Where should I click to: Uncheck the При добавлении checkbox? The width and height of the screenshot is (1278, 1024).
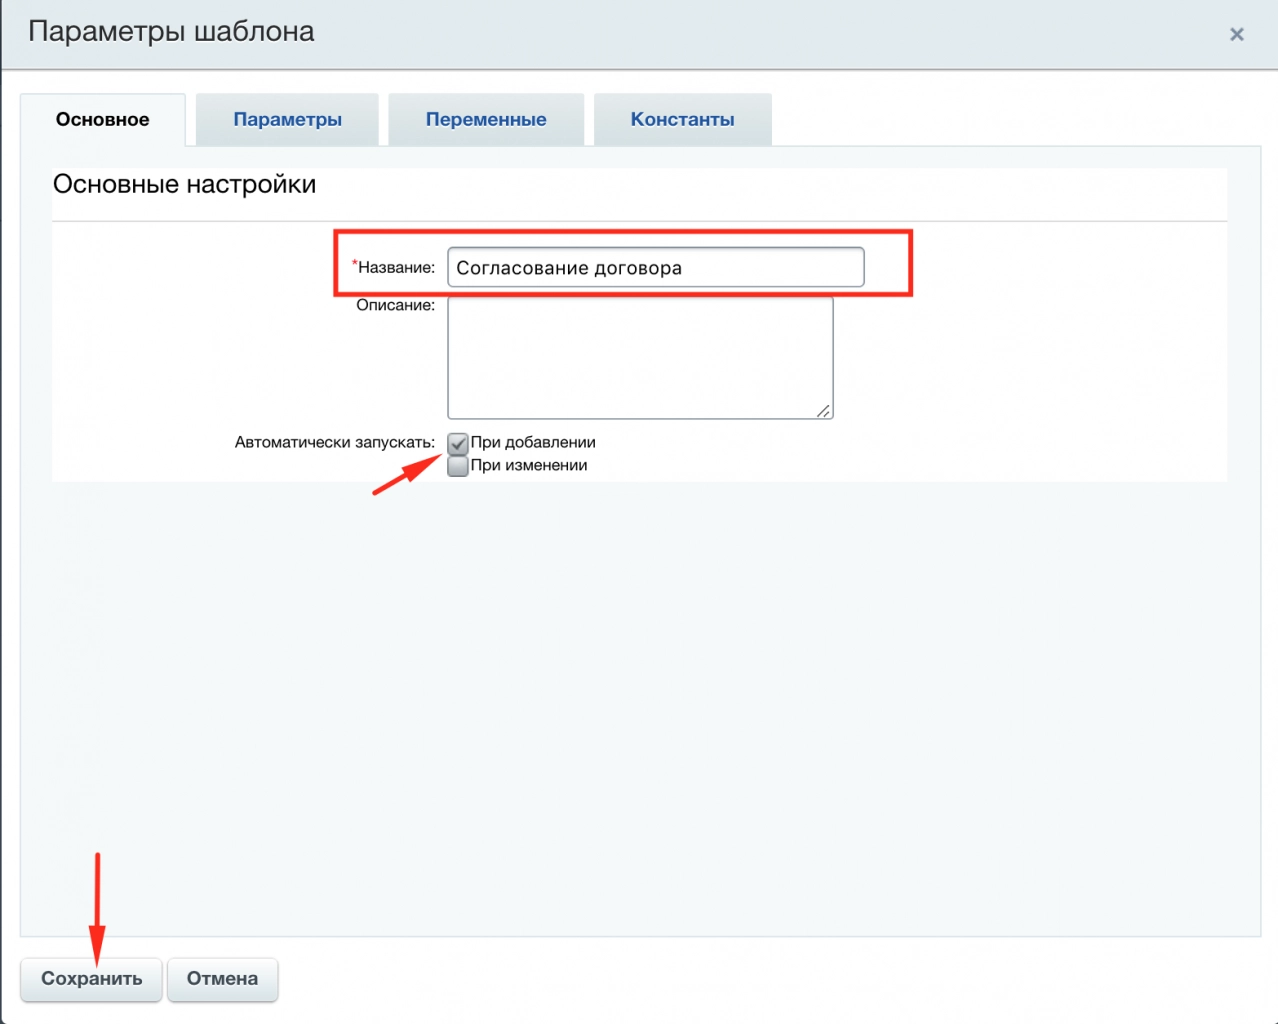pyautogui.click(x=458, y=443)
